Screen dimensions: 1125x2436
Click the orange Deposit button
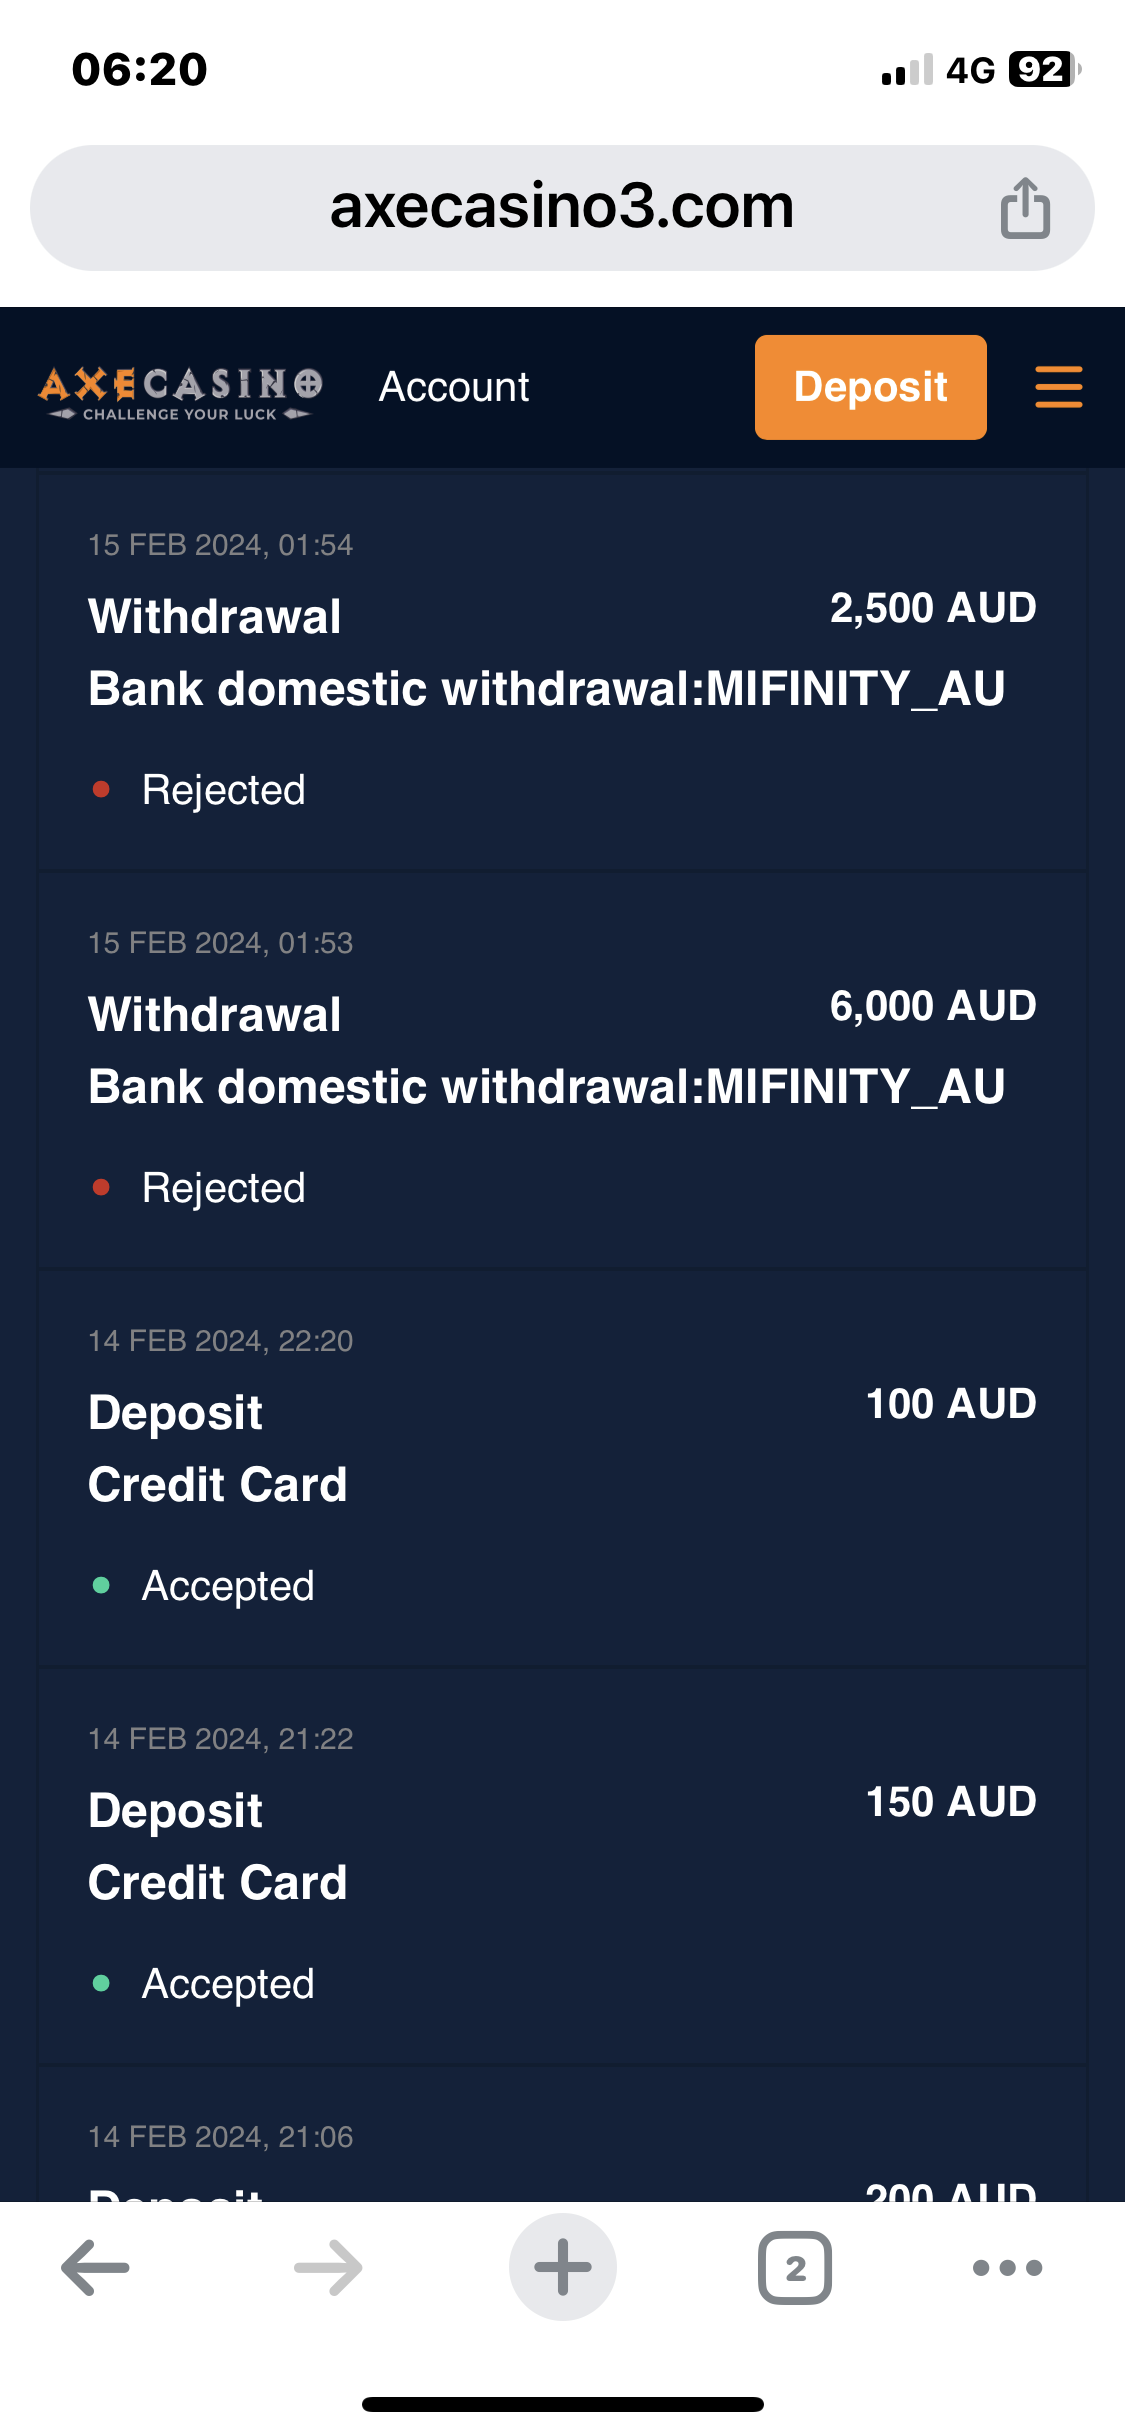click(x=870, y=387)
